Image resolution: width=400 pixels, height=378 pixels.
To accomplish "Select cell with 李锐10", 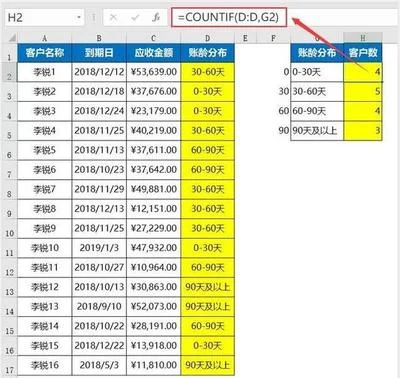I will pos(45,248).
